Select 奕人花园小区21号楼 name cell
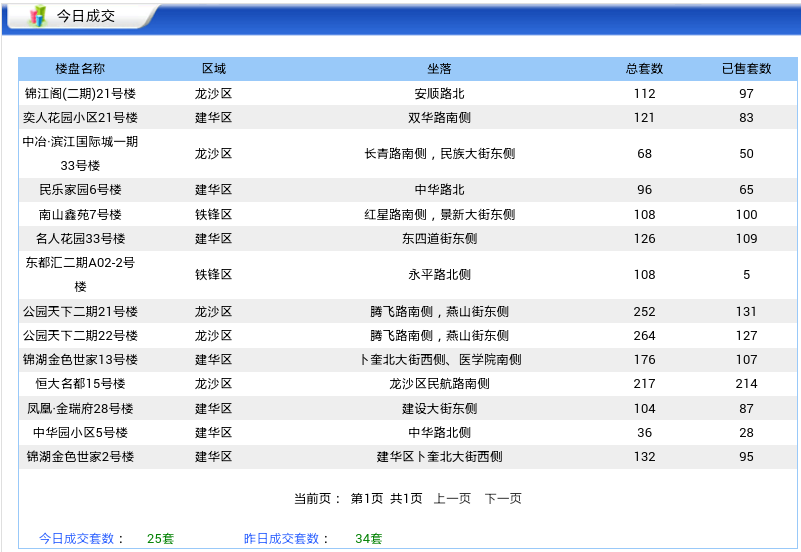801x552 pixels. coord(80,117)
